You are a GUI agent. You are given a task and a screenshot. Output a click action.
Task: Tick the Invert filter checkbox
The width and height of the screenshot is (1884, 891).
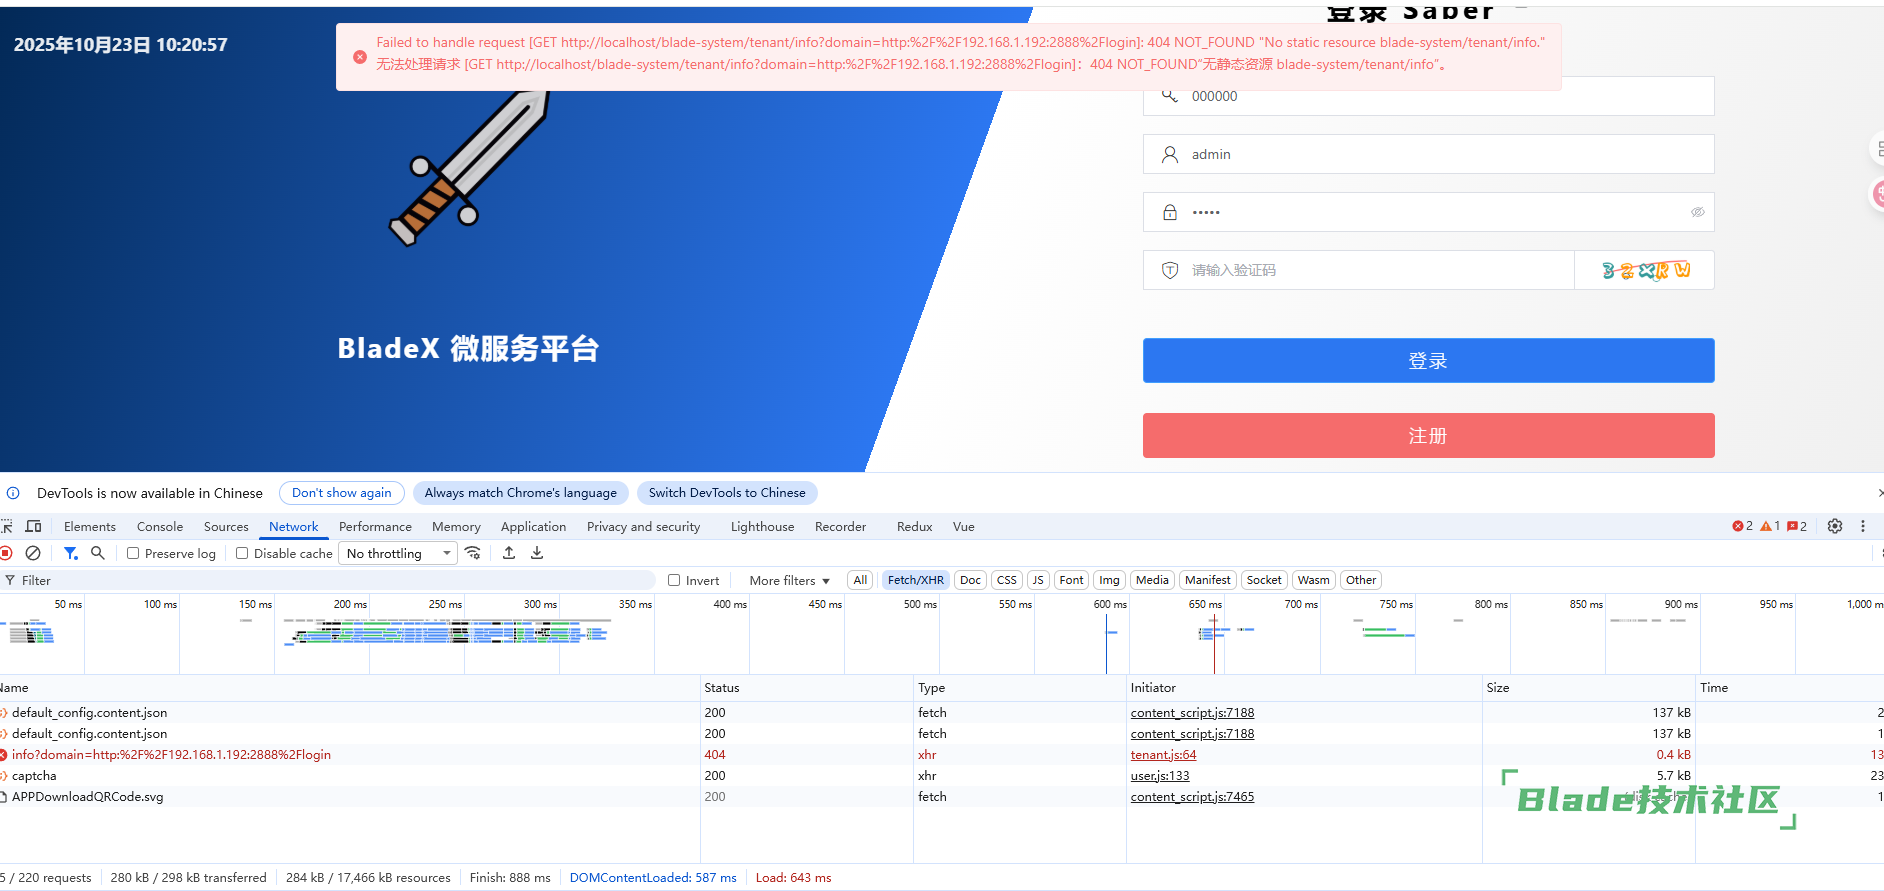click(674, 580)
